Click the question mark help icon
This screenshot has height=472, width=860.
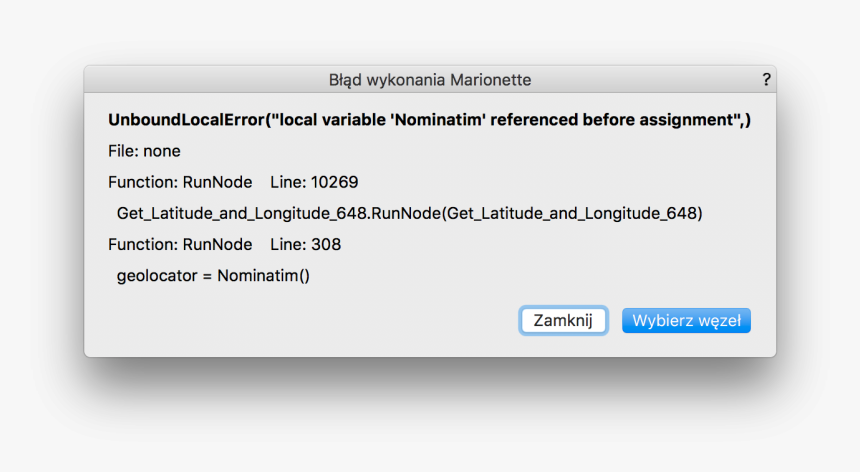(766, 79)
